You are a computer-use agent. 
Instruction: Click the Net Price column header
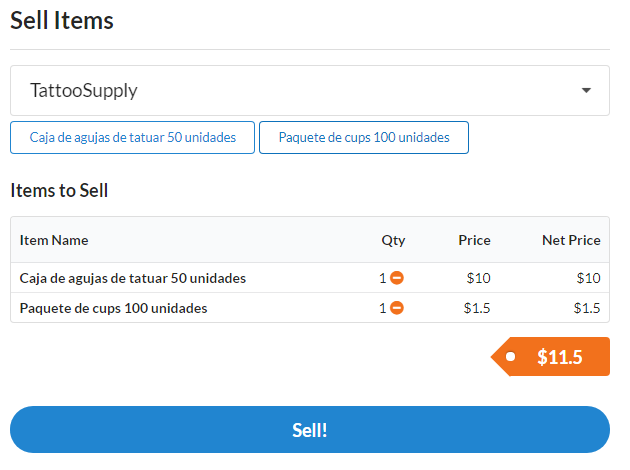click(x=571, y=240)
